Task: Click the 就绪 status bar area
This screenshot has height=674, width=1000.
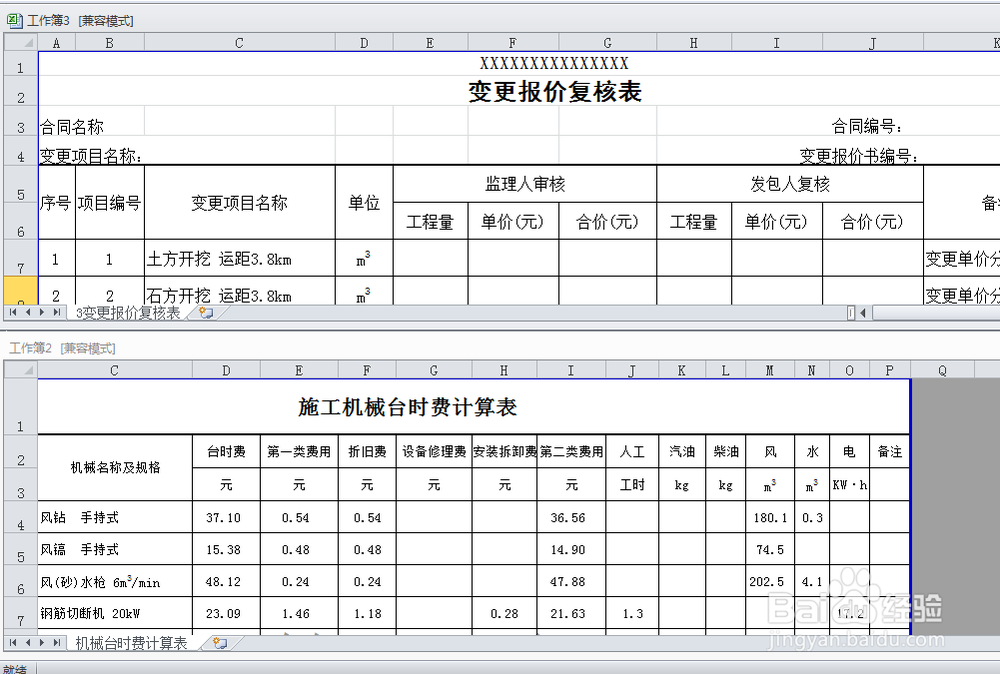Action: (x=15, y=666)
